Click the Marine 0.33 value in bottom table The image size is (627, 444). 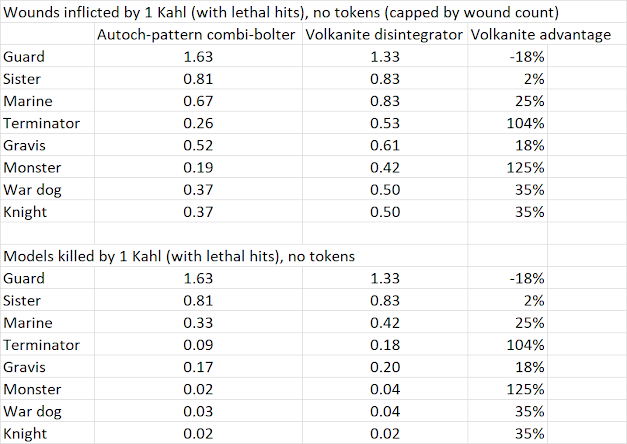pyautogui.click(x=198, y=322)
